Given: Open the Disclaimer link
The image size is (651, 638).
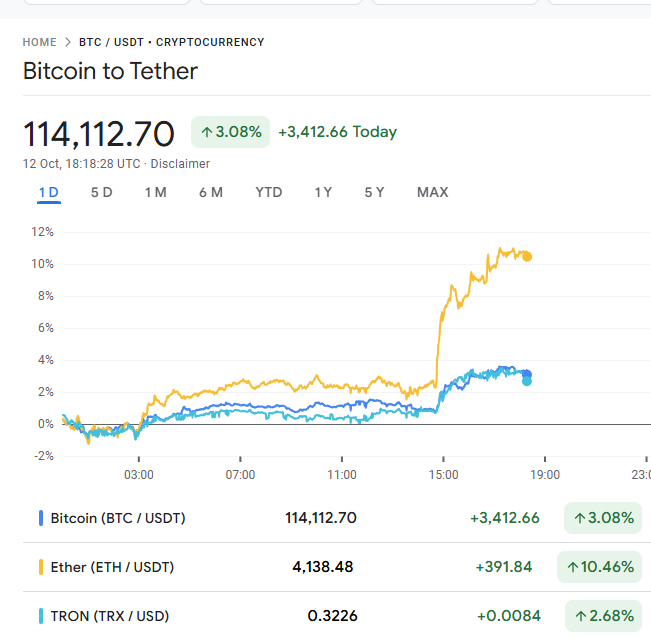Looking at the screenshot, I should pyautogui.click(x=180, y=163).
